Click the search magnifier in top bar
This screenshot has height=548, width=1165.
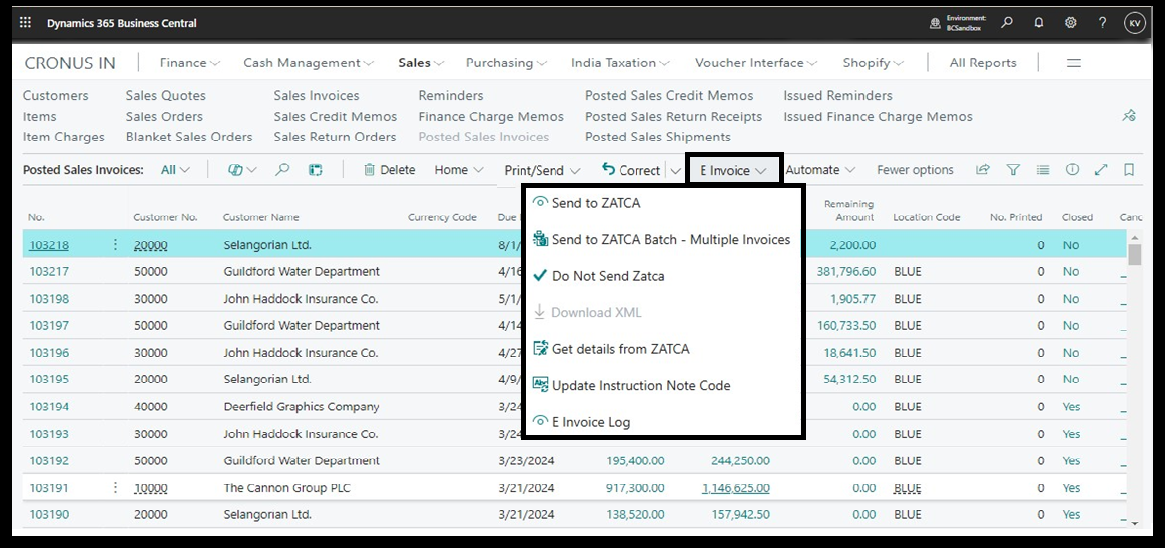tap(1007, 23)
